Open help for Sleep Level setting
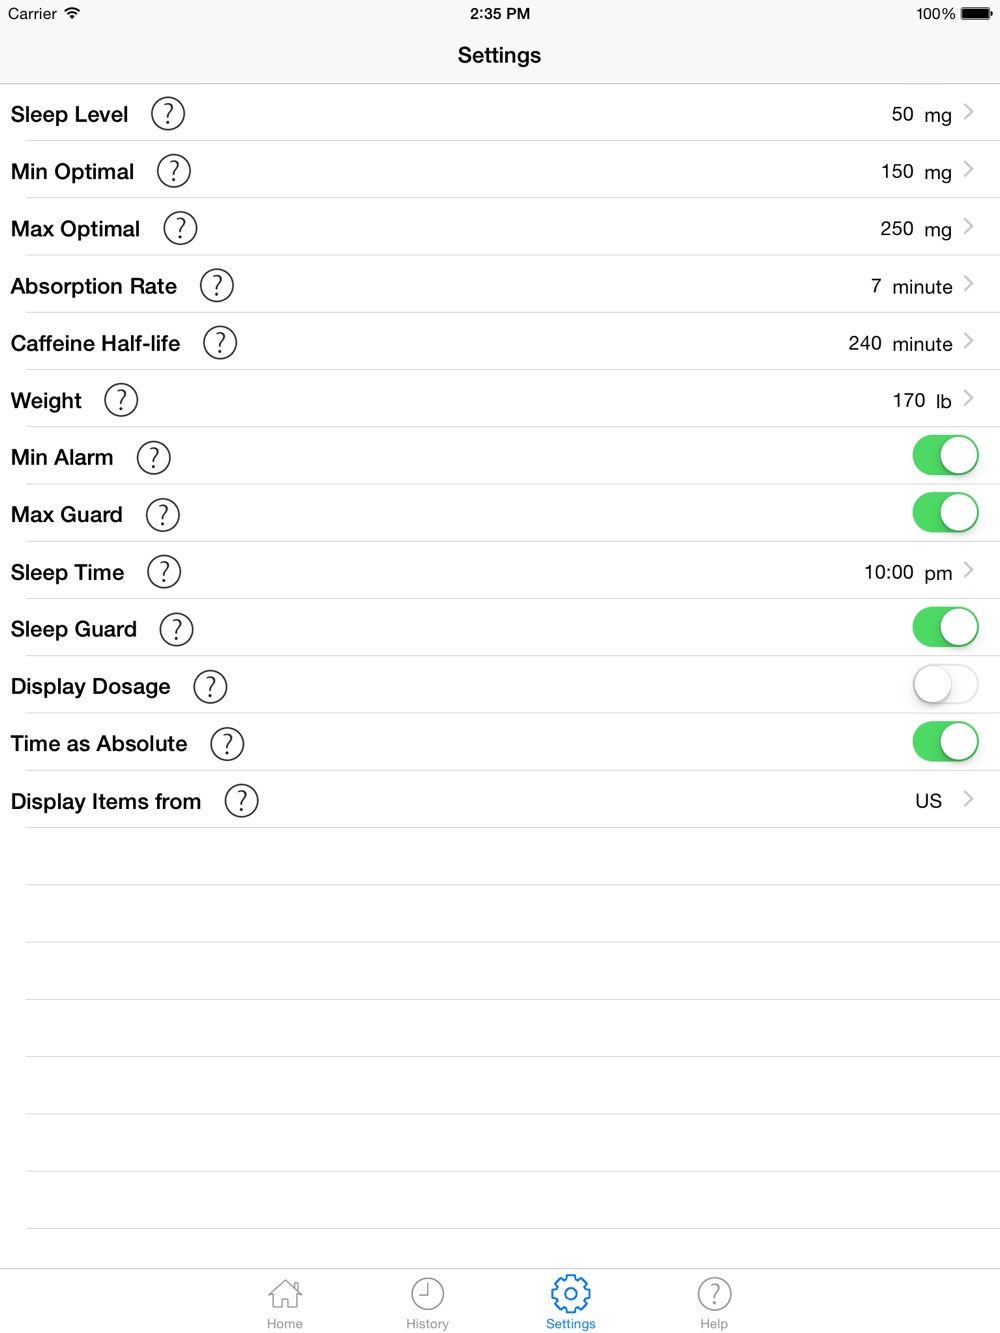Image resolution: width=1000 pixels, height=1333 pixels. (x=168, y=114)
